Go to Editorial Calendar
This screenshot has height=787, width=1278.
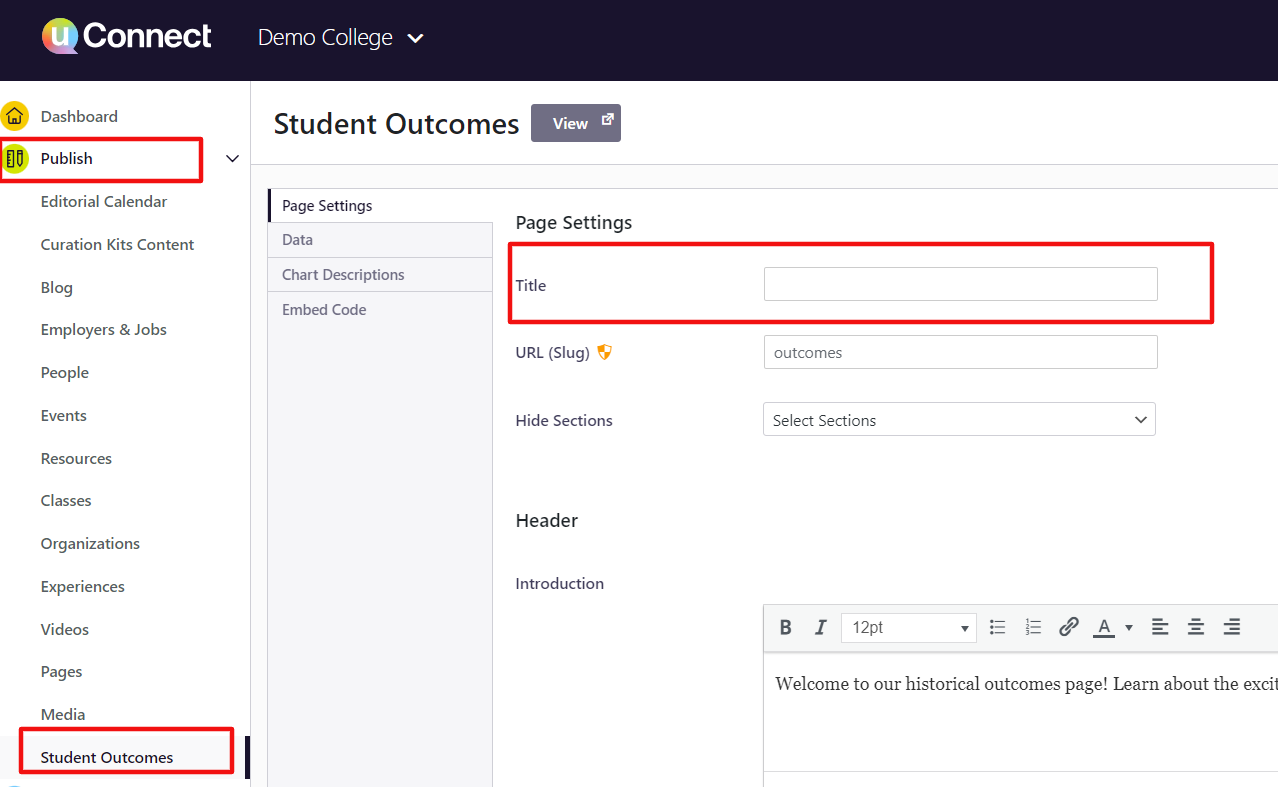click(104, 202)
